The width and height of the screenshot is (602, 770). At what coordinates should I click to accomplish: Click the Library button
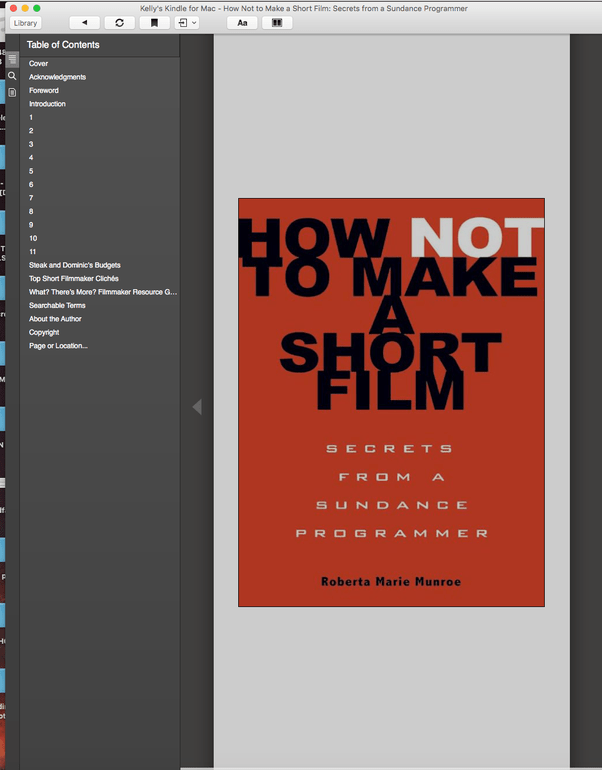[x=26, y=23]
